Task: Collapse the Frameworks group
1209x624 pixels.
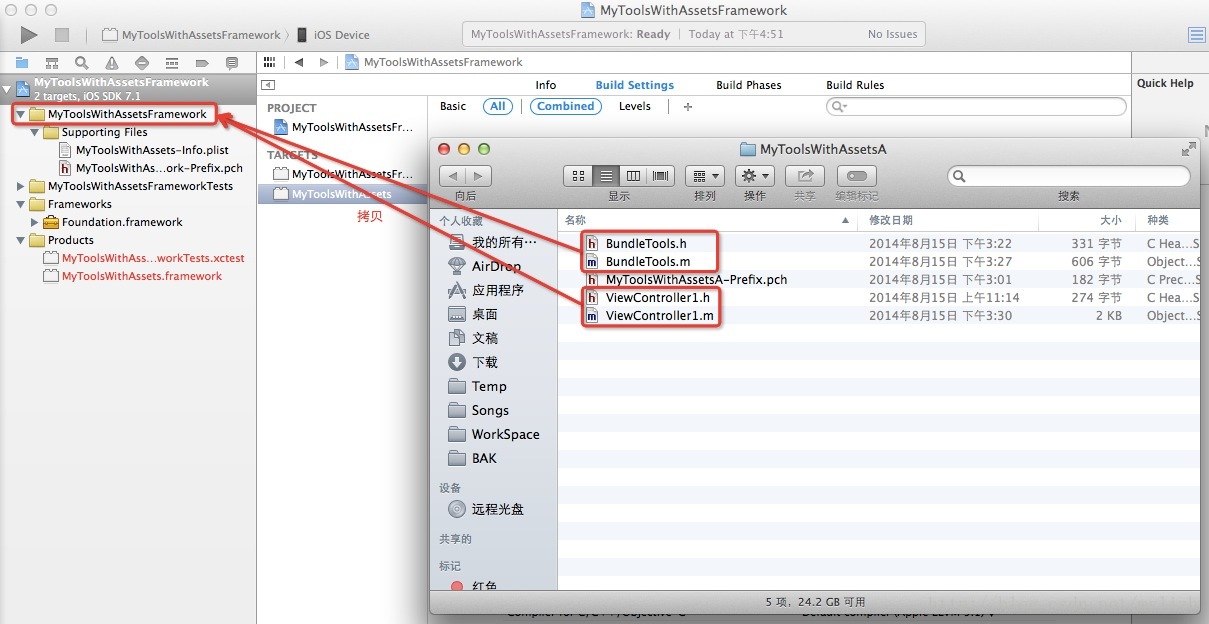Action: pyautogui.click(x=21, y=204)
